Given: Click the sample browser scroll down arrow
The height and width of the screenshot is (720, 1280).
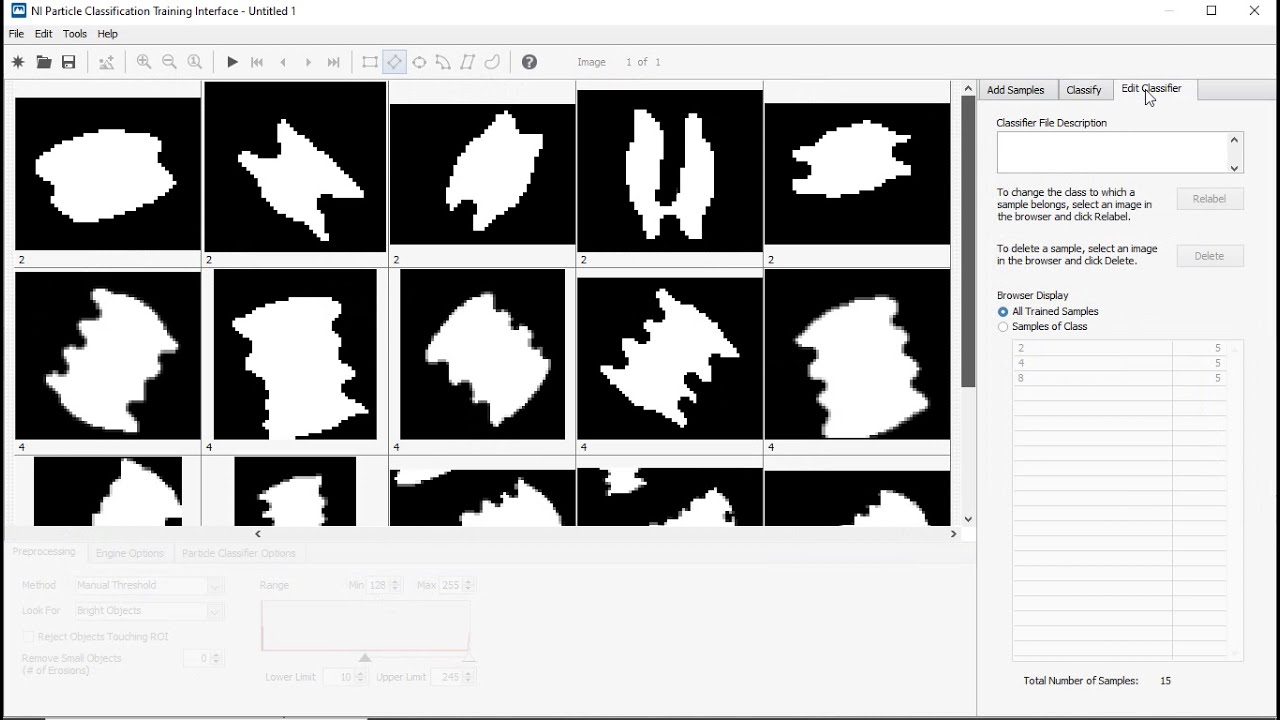Looking at the screenshot, I should tap(968, 519).
